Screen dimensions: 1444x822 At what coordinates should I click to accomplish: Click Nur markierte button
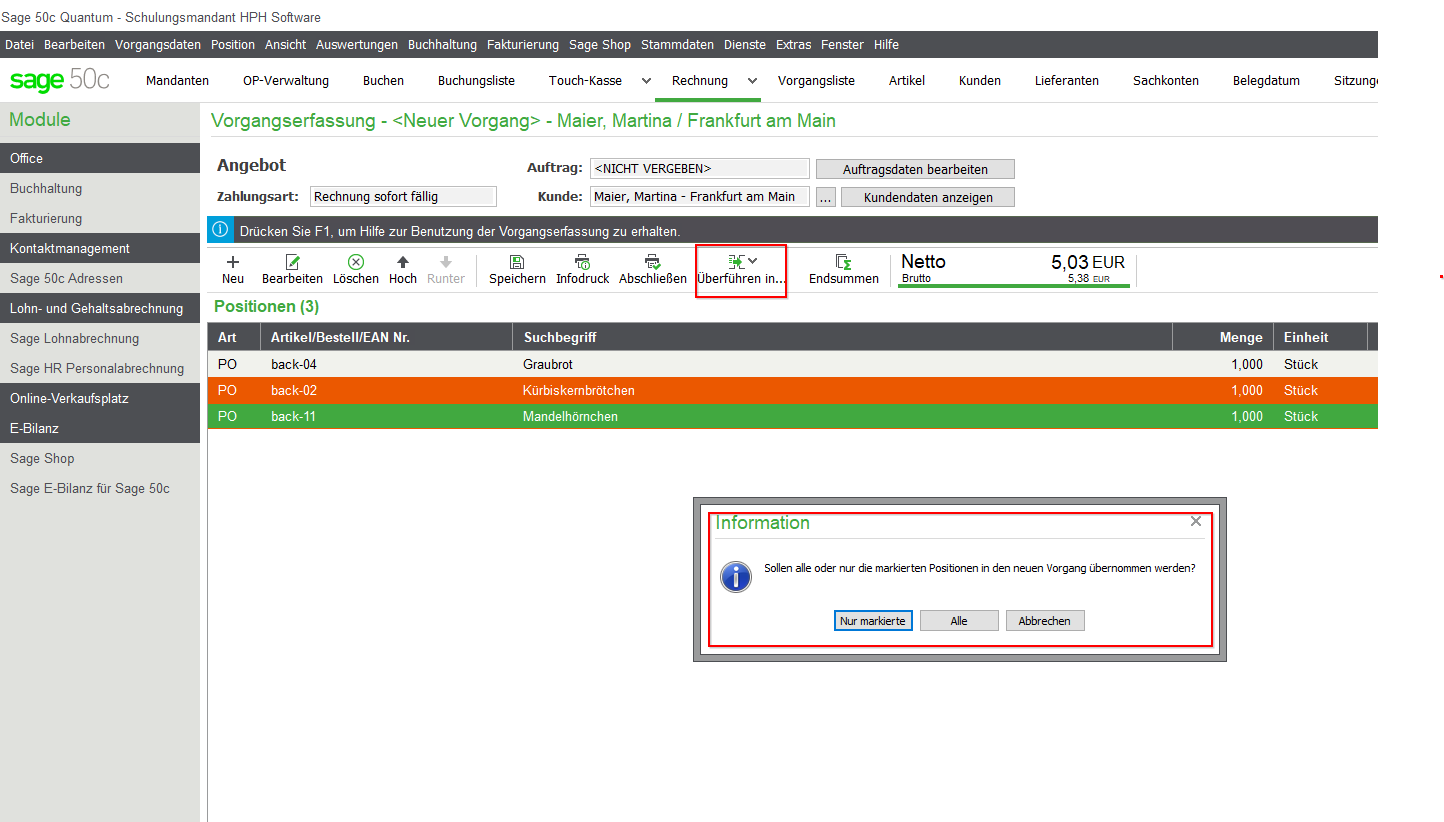(x=872, y=621)
